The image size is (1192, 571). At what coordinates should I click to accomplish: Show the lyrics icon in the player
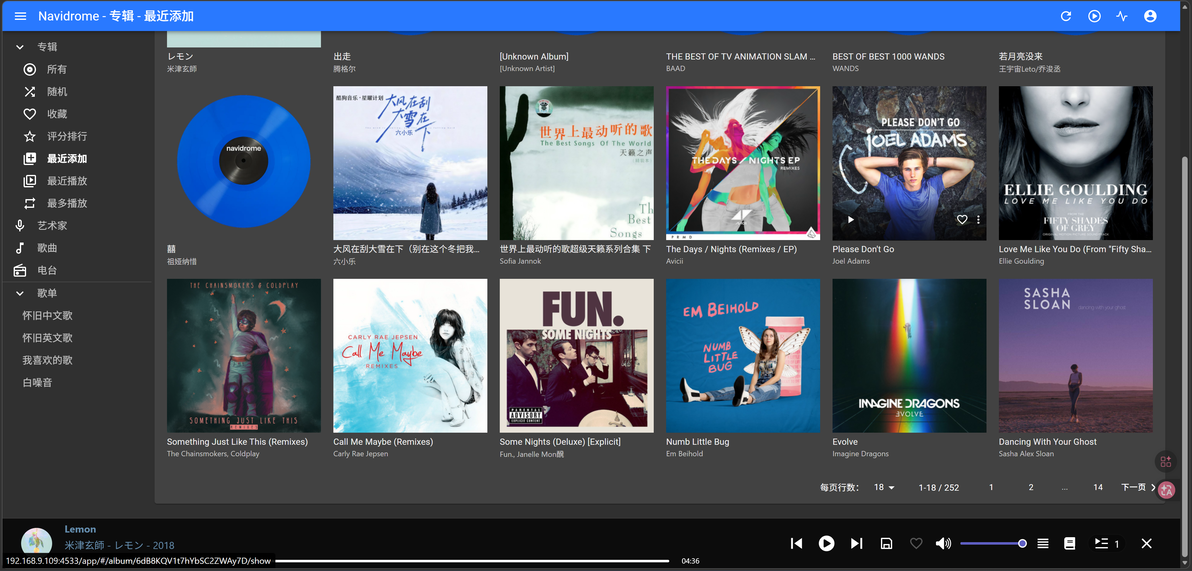click(x=1070, y=543)
